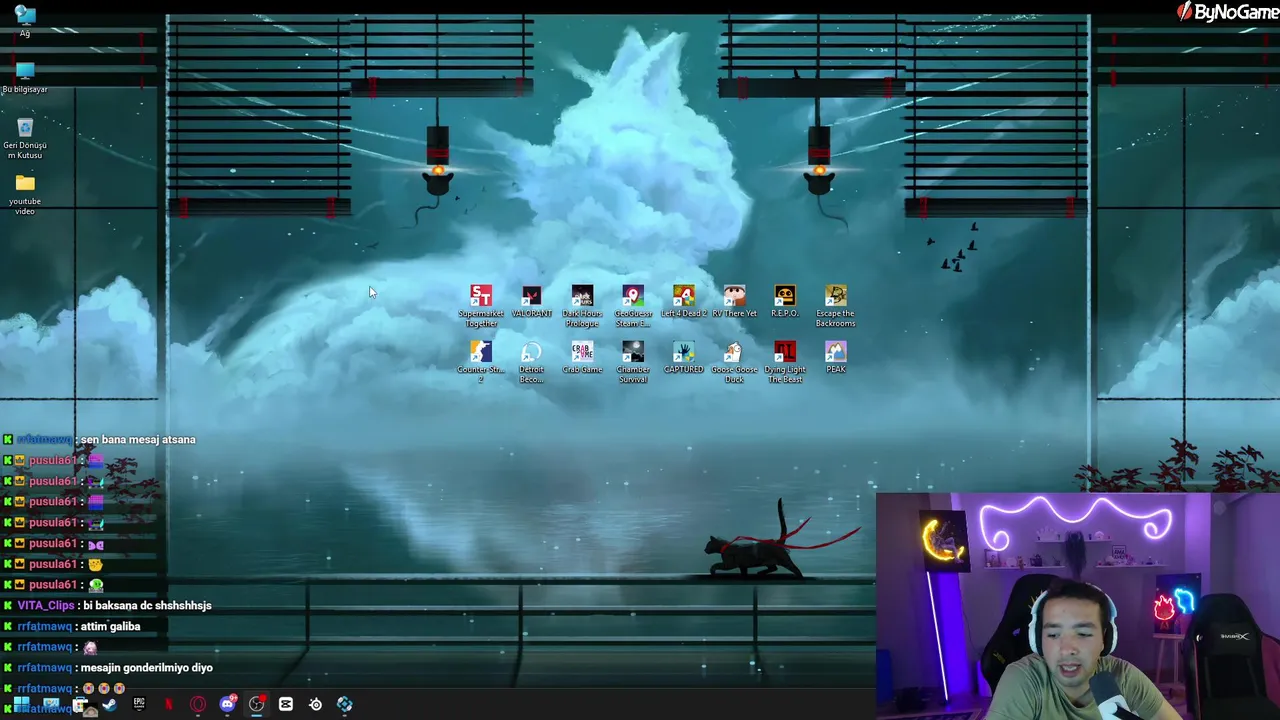Switch to OBS Studio in taskbar
1280x720 pixels.
point(256,704)
